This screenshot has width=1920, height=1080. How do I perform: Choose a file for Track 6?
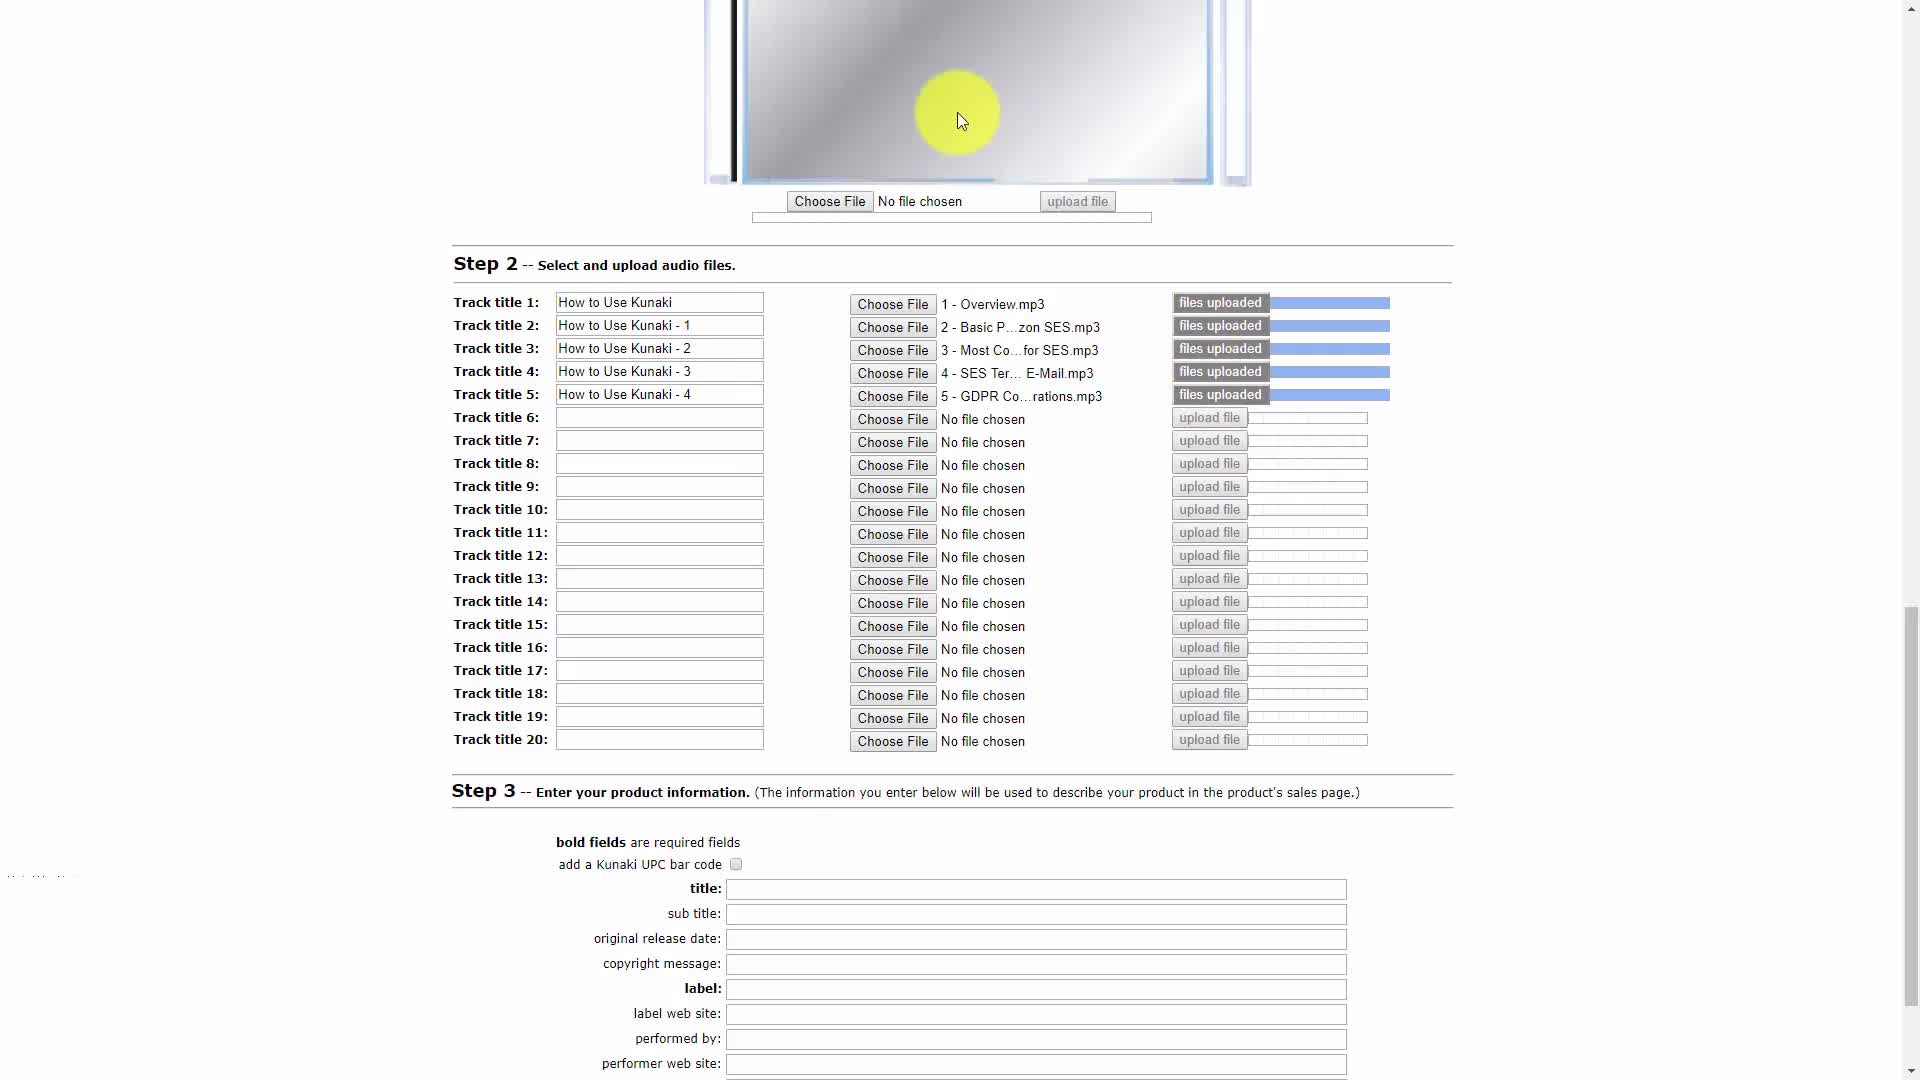pos(893,419)
